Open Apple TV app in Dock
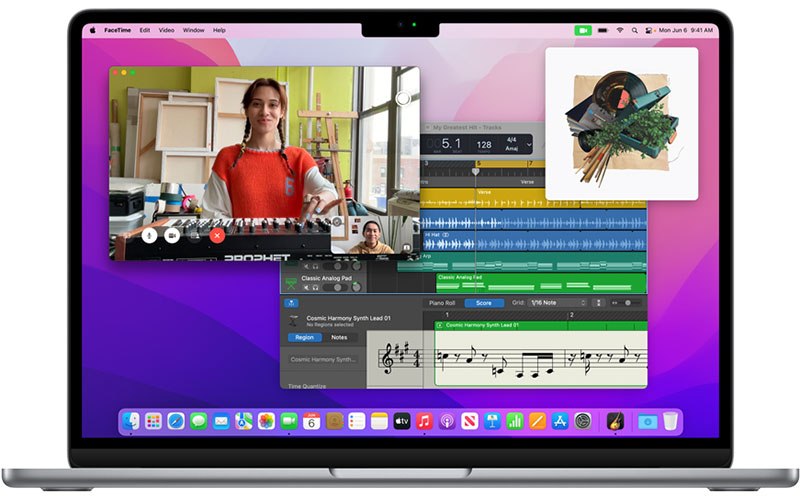This screenshot has width=800, height=500. pos(402,422)
